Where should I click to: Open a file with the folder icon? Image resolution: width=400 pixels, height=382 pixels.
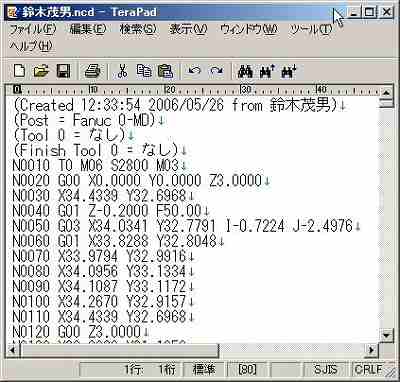pyautogui.click(x=41, y=71)
